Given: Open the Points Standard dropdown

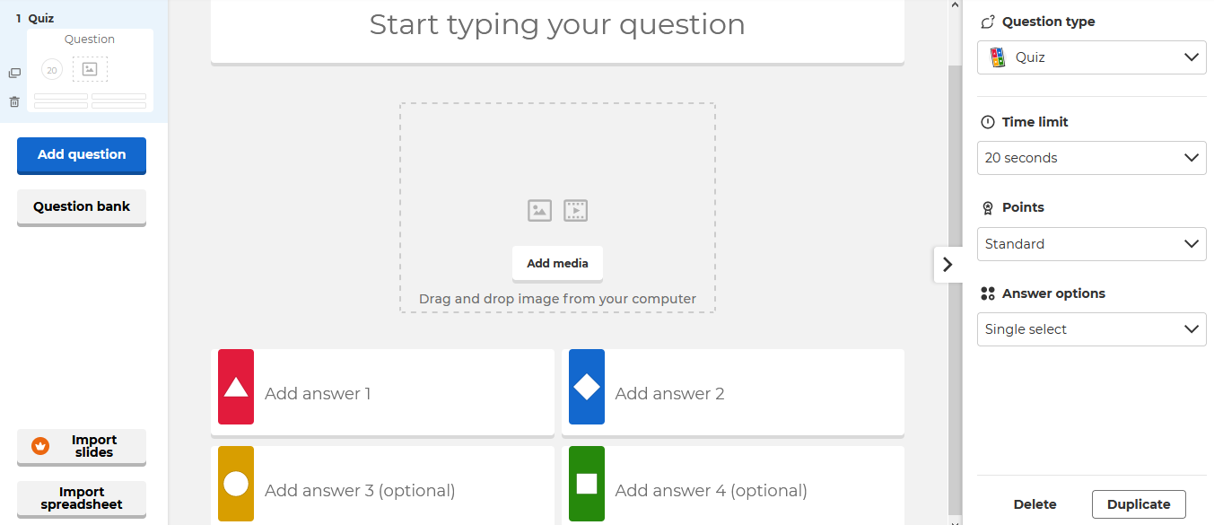Looking at the screenshot, I should coord(1091,244).
